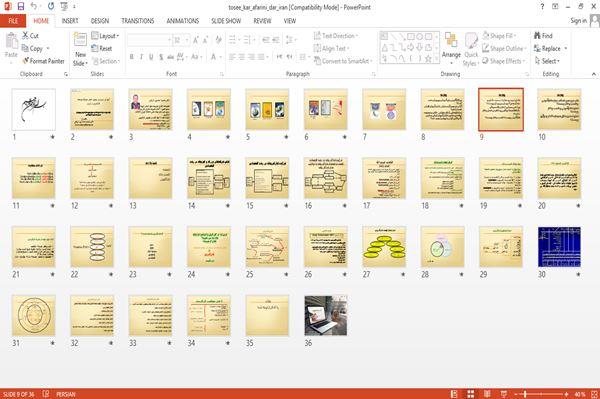Collapse the ribbon with the chevron

click(x=594, y=74)
